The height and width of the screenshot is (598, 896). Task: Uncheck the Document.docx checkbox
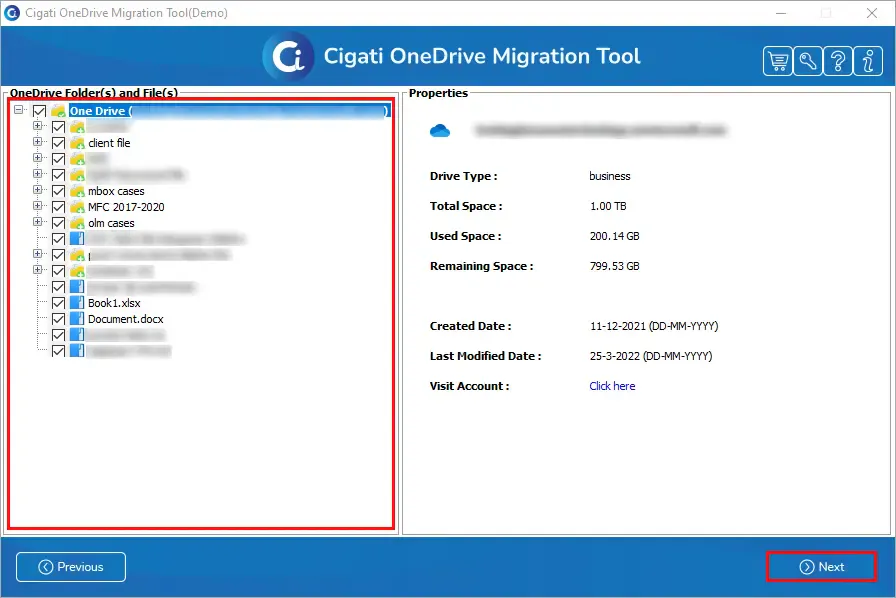click(x=58, y=319)
